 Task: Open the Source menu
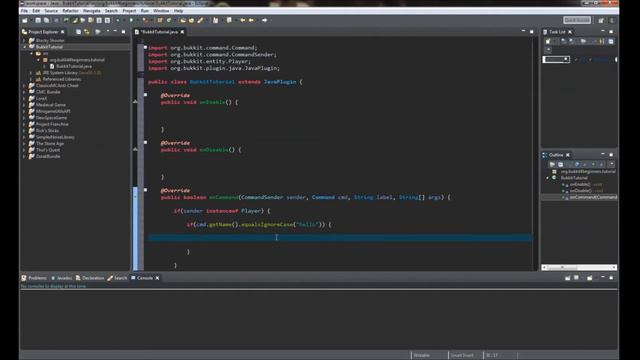click(51, 11)
